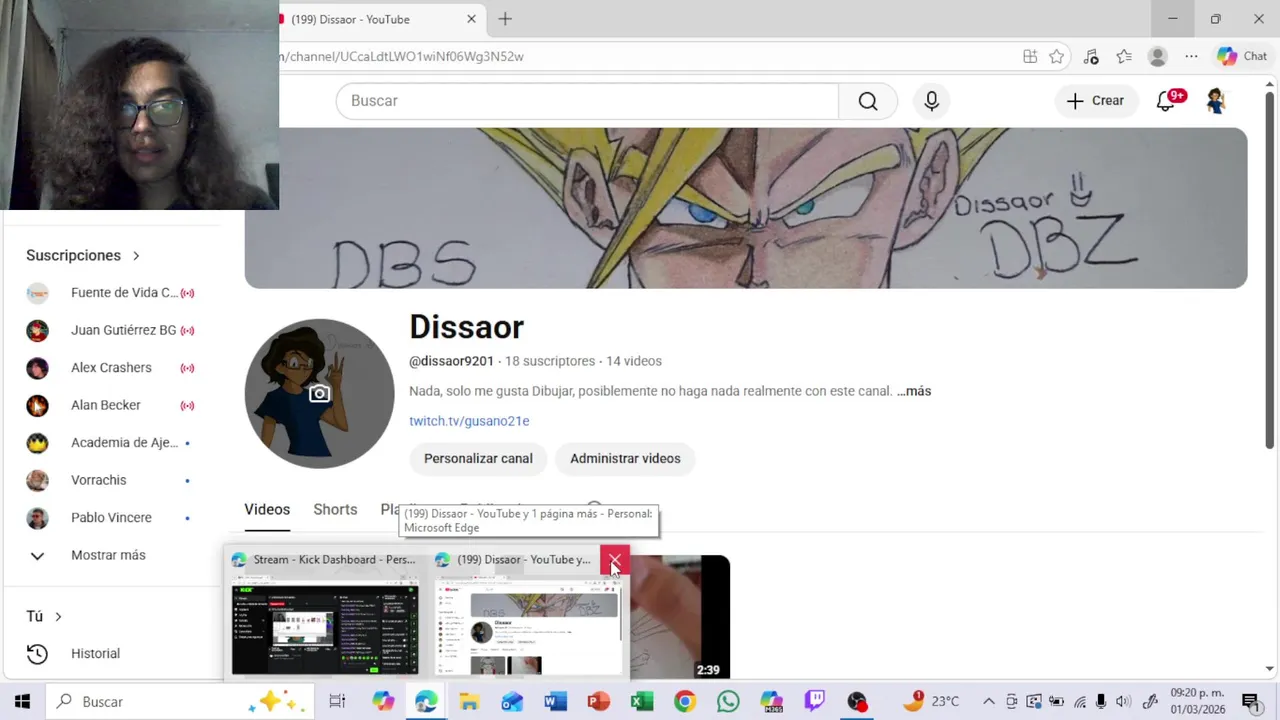Open Edge favorites list icon
Viewport: 1280px width, 720px height.
[1124, 57]
